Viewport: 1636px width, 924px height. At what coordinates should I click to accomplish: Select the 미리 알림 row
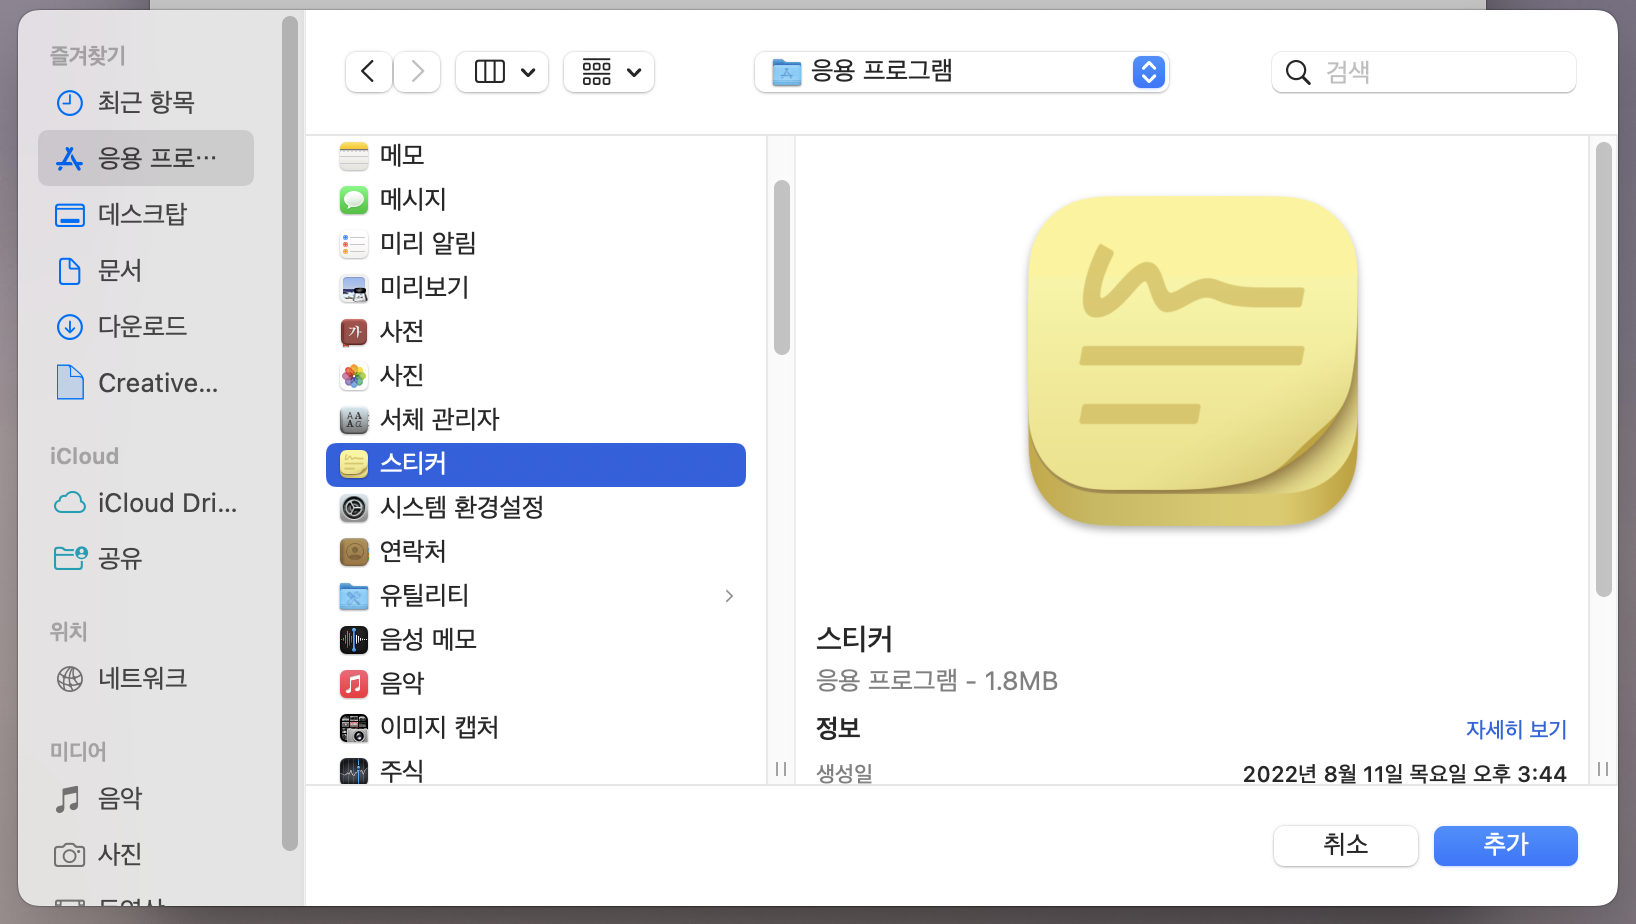coord(536,244)
